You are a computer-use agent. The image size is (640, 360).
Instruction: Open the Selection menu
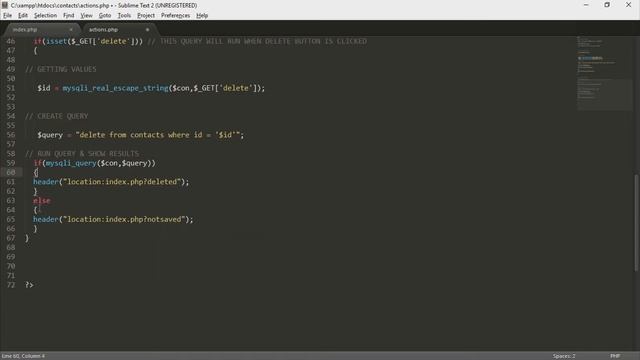pyautogui.click(x=45, y=16)
